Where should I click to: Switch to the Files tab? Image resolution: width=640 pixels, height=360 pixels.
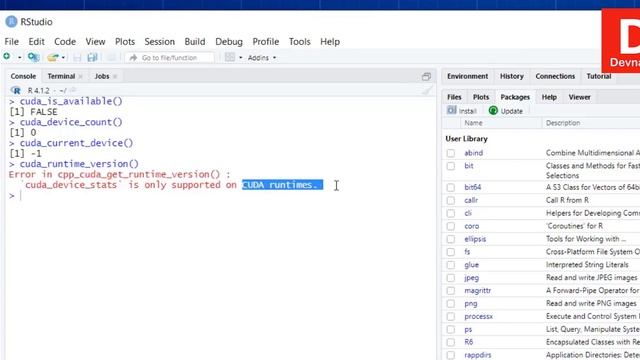(x=454, y=97)
